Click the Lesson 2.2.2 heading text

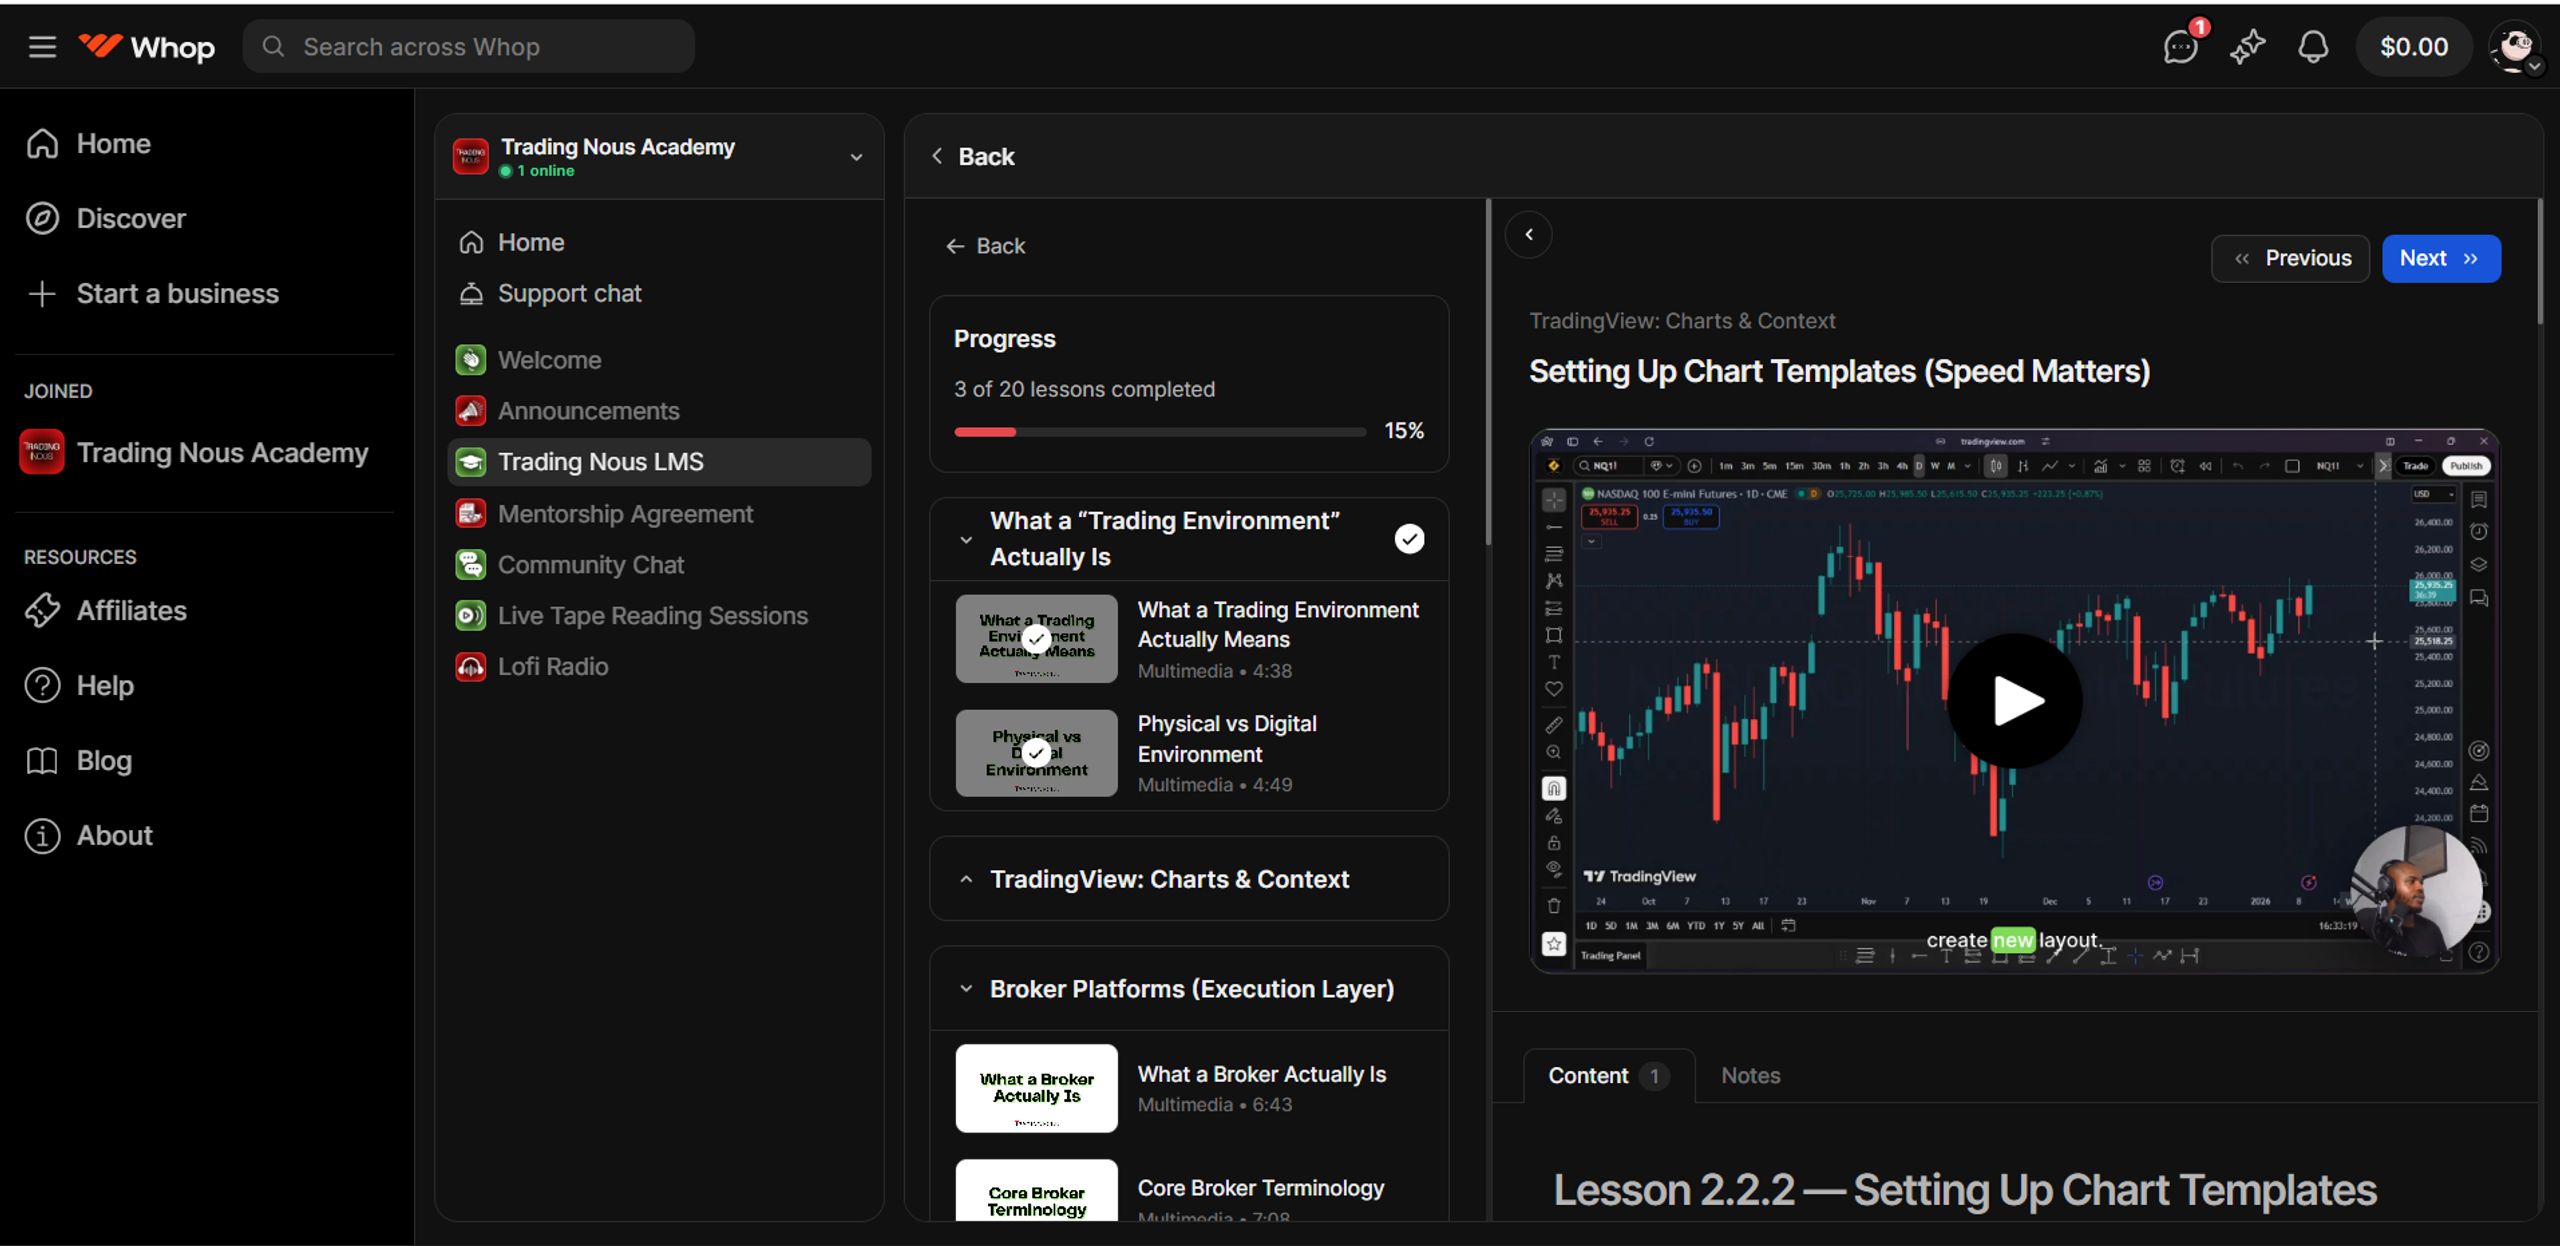pos(1965,1190)
